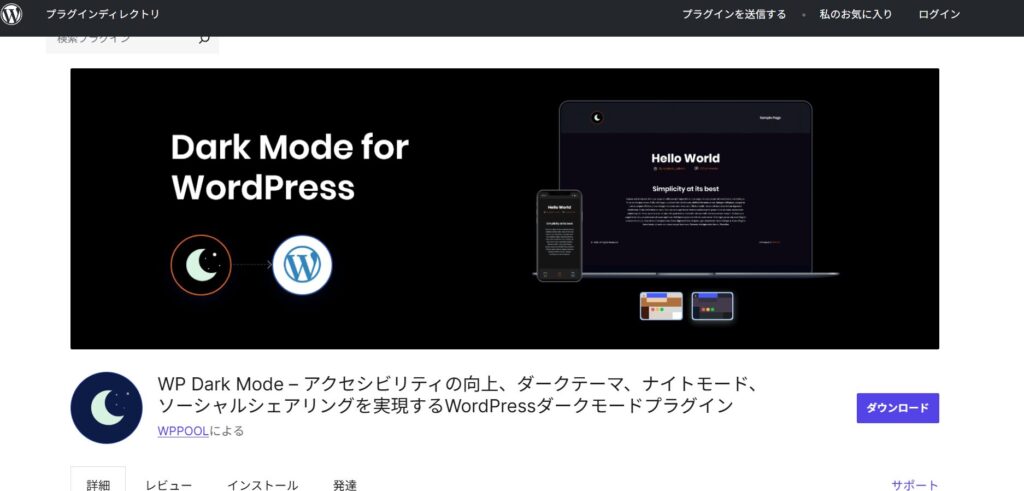Open プラグインディレクトリ link
The width and height of the screenshot is (1024, 491).
[103, 14]
